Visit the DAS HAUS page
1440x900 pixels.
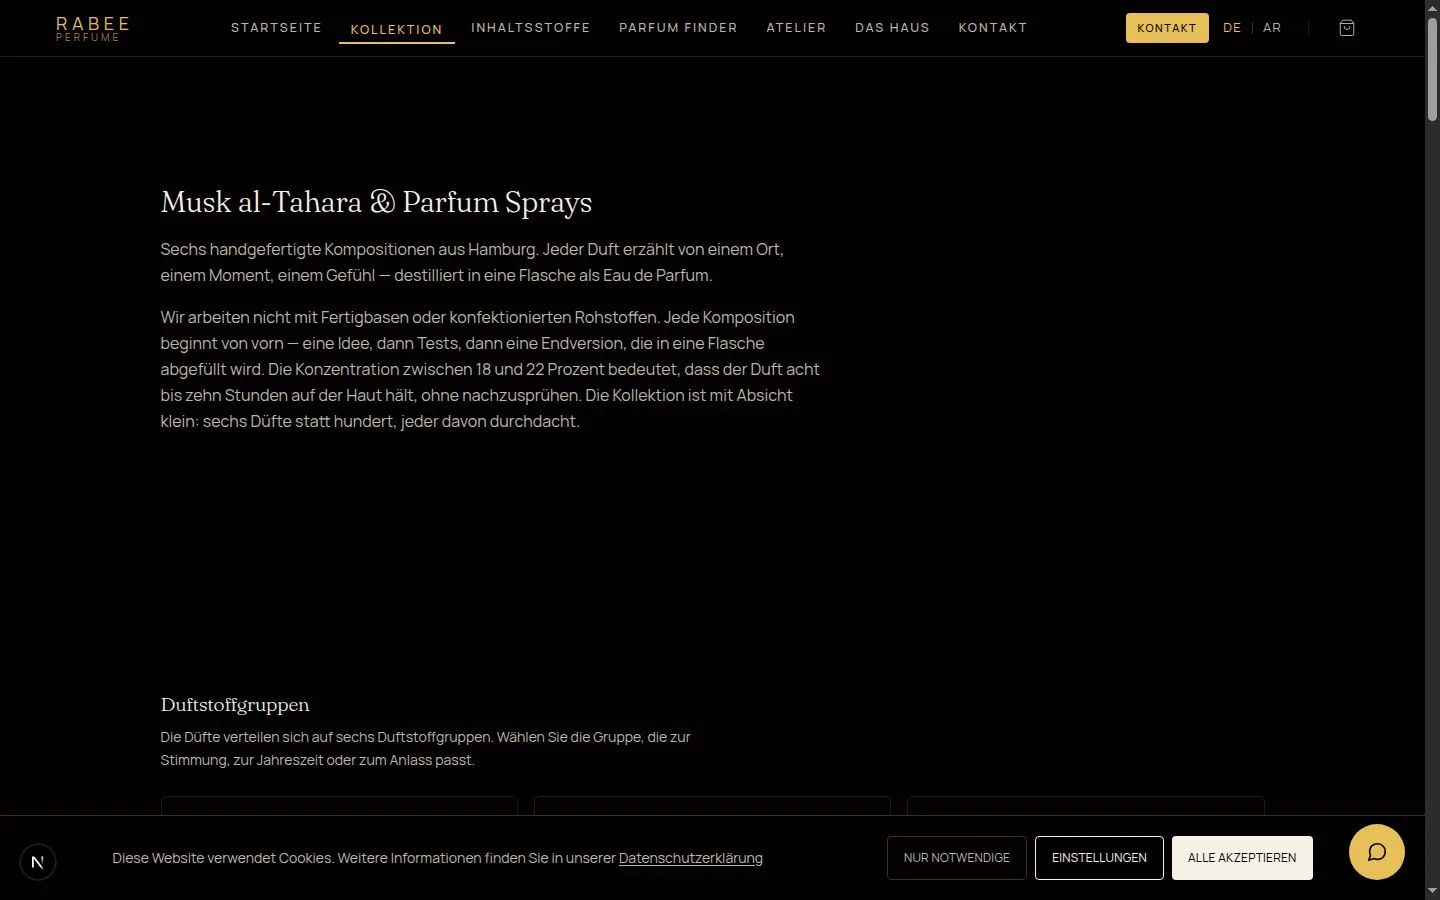click(892, 28)
